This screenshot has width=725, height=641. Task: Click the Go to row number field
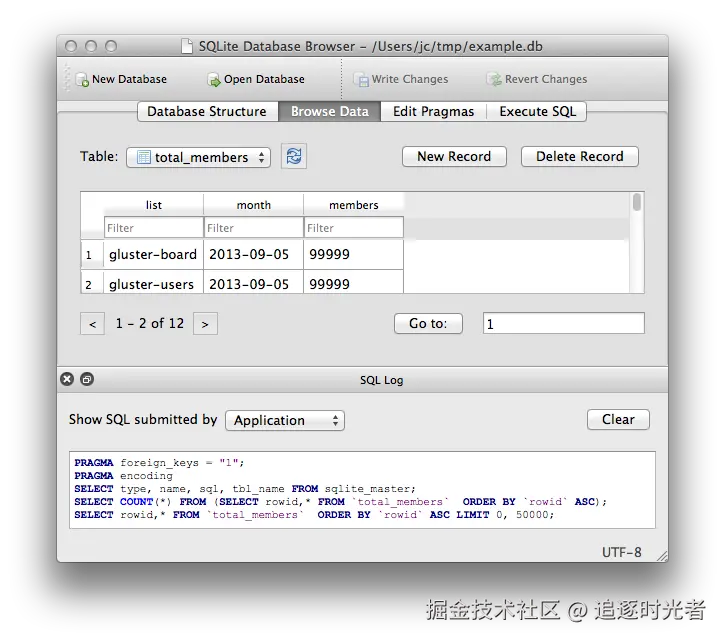(564, 323)
